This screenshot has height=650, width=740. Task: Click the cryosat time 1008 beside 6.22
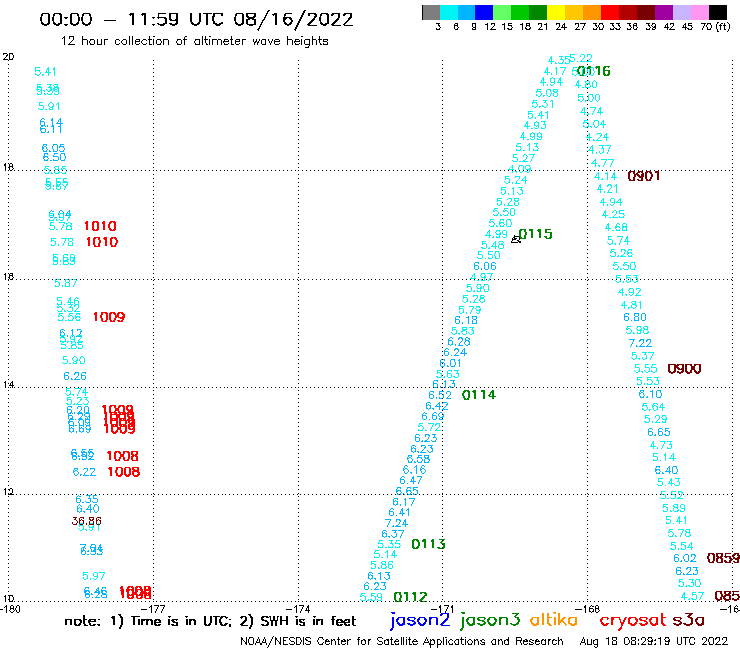tap(124, 472)
